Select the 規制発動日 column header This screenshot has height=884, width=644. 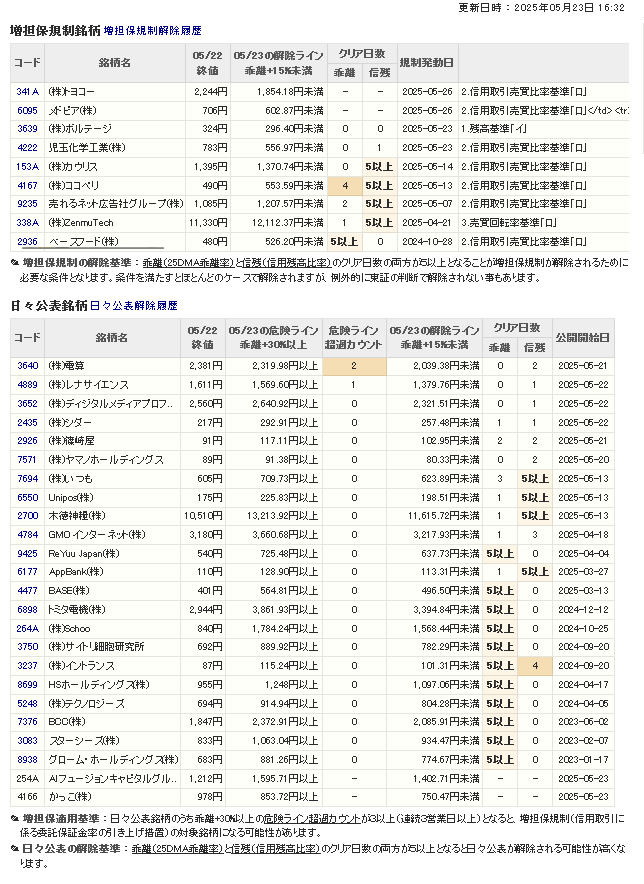pyautogui.click(x=426, y=63)
